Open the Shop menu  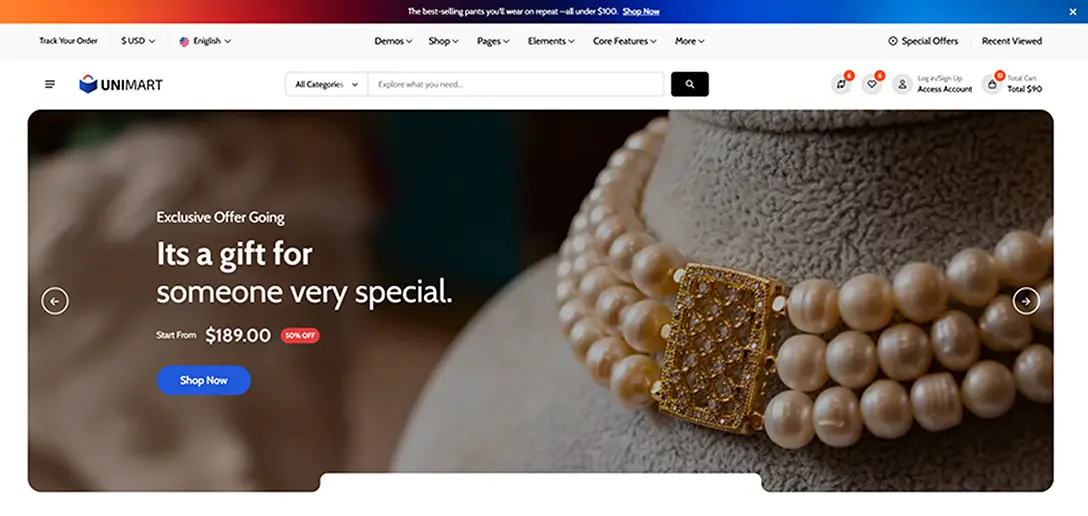443,41
